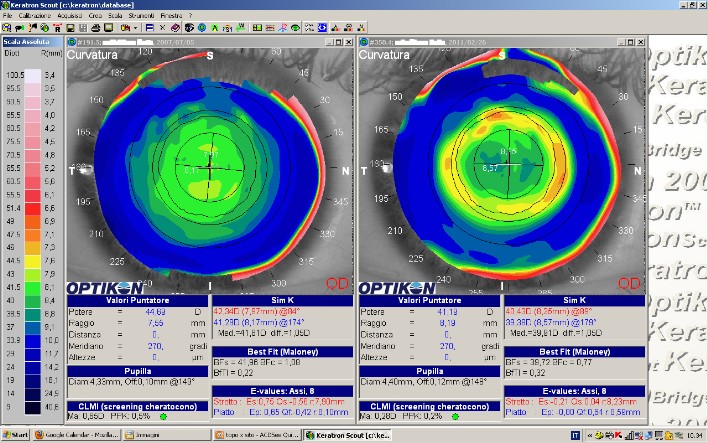Screen dimensions: 708x443
Task: Click the Windows Start button
Action: [x=15, y=435]
